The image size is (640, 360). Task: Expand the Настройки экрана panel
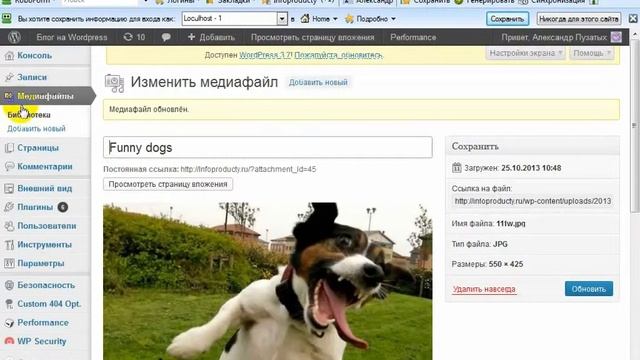click(526, 53)
